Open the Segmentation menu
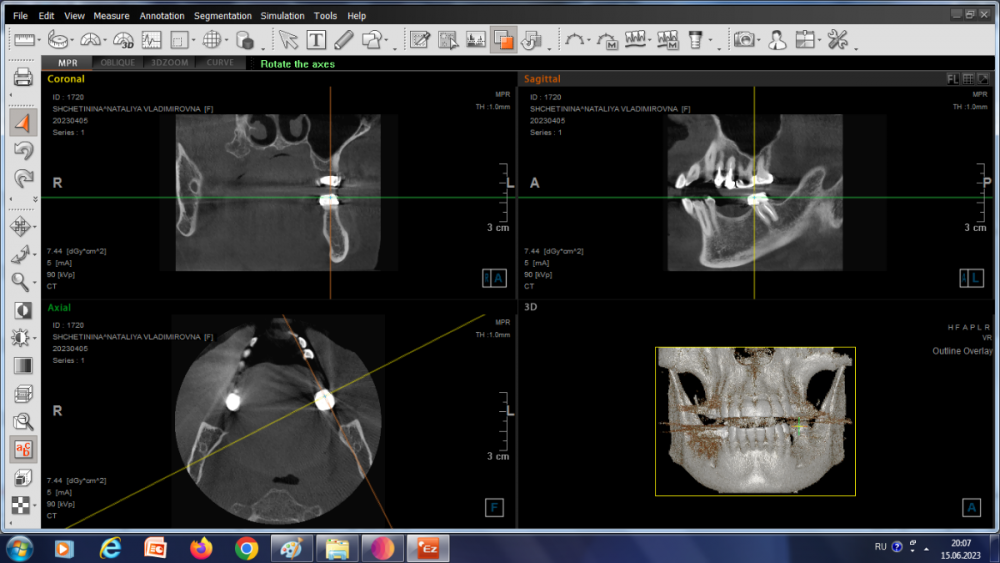This screenshot has width=1000, height=563. (x=223, y=16)
